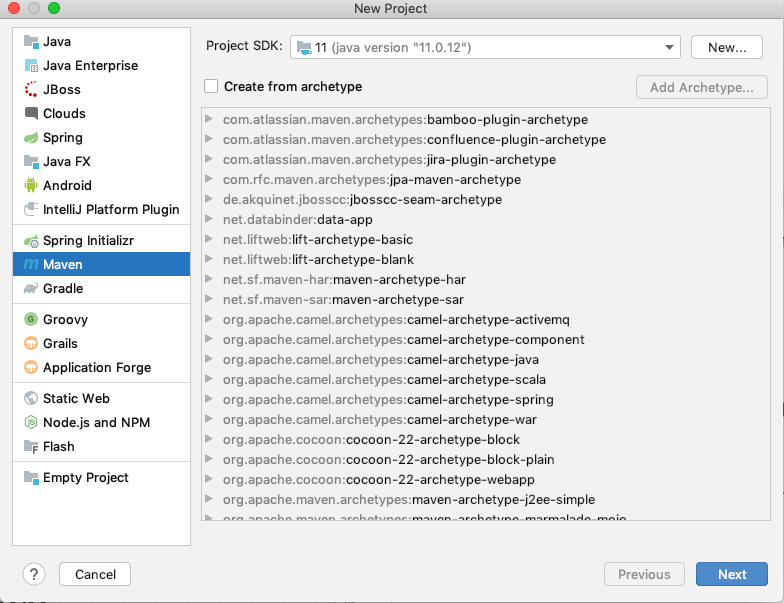The width and height of the screenshot is (784, 603).
Task: Click the IntelliJ Platform Plugin icon
Action: coord(31,210)
